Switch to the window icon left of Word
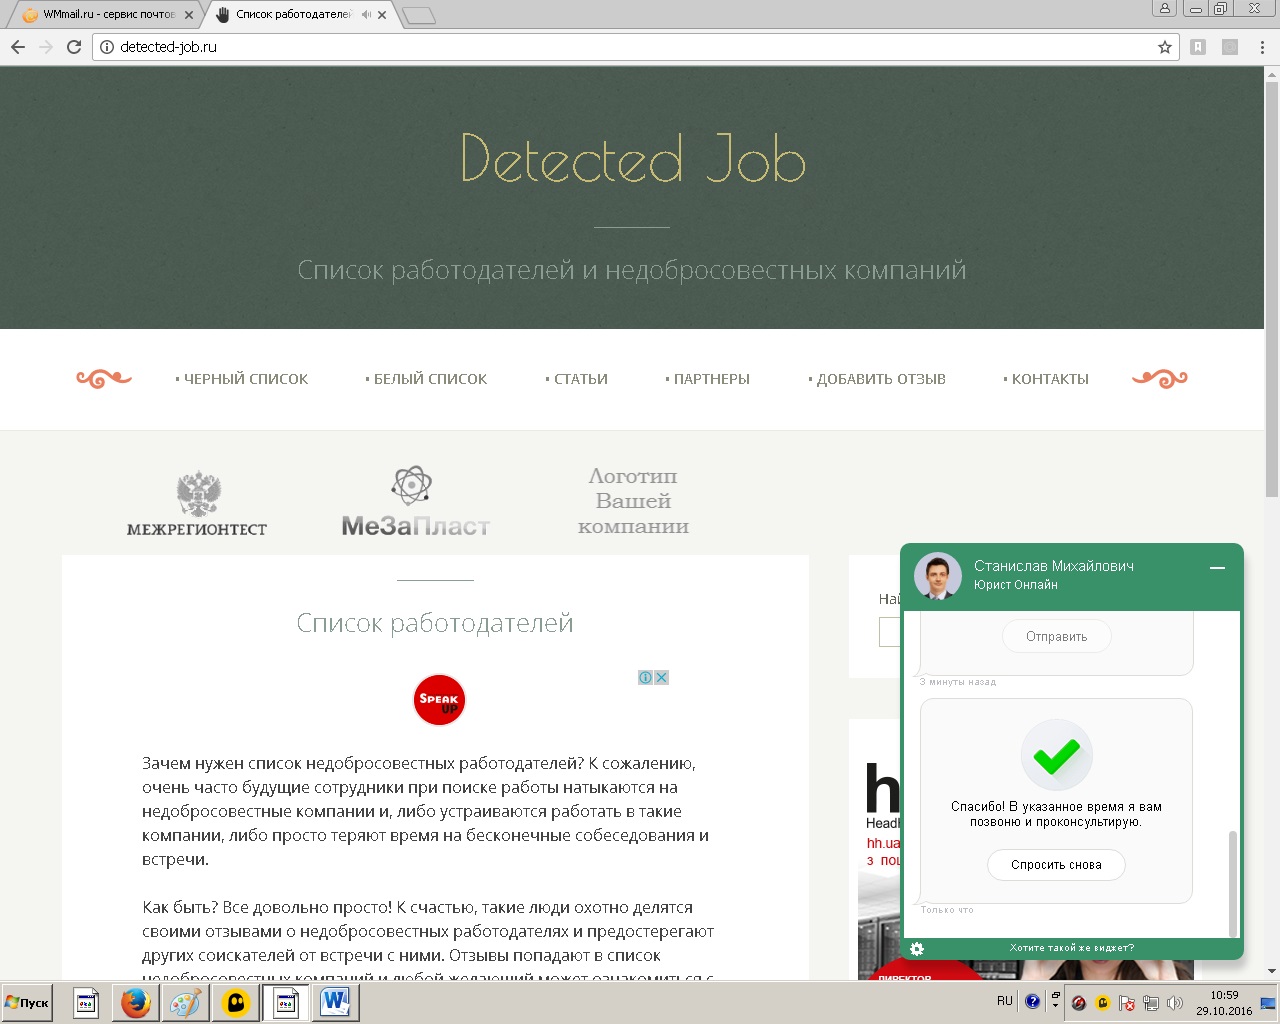 (285, 1002)
